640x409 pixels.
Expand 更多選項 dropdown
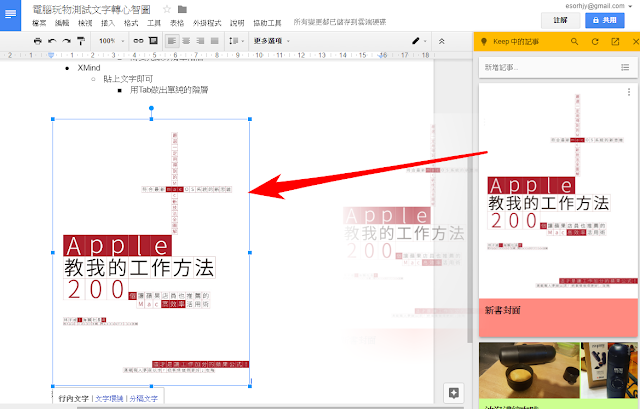tap(272, 41)
